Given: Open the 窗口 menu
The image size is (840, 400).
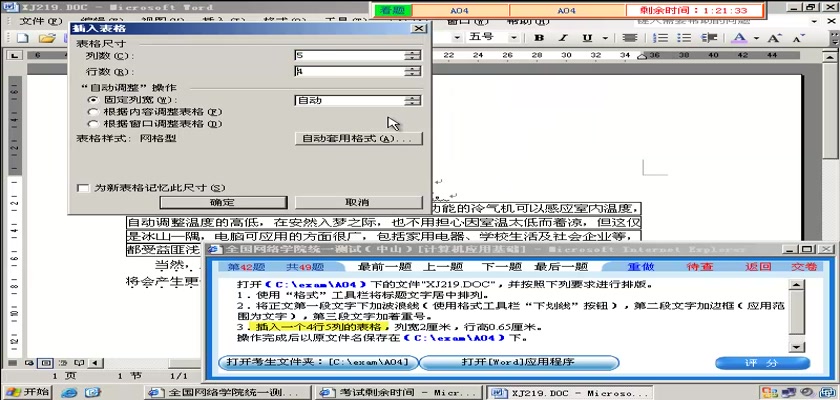Looking at the screenshot, I should [x=467, y=21].
